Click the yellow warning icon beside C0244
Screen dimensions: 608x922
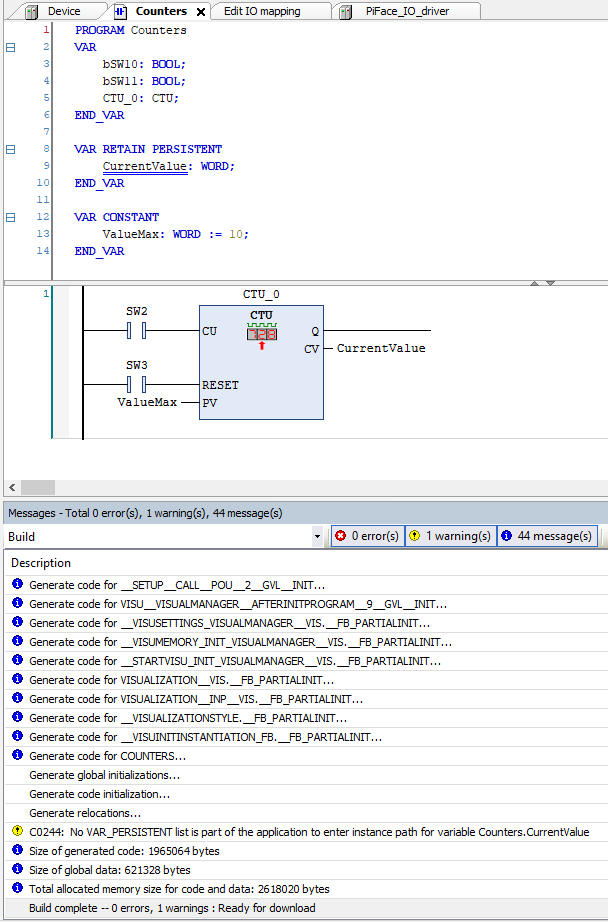tap(17, 831)
